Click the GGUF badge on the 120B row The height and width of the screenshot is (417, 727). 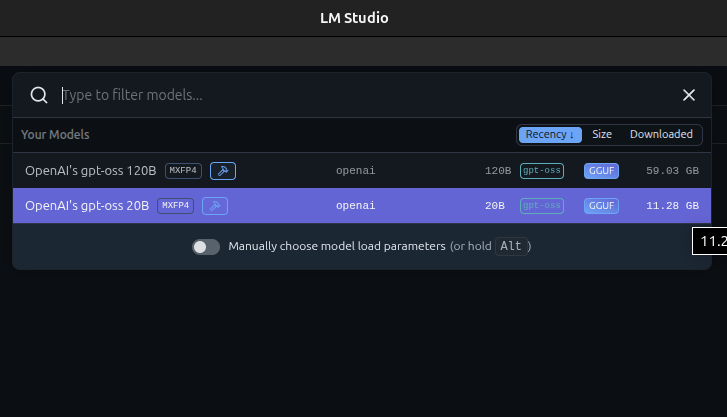601,171
